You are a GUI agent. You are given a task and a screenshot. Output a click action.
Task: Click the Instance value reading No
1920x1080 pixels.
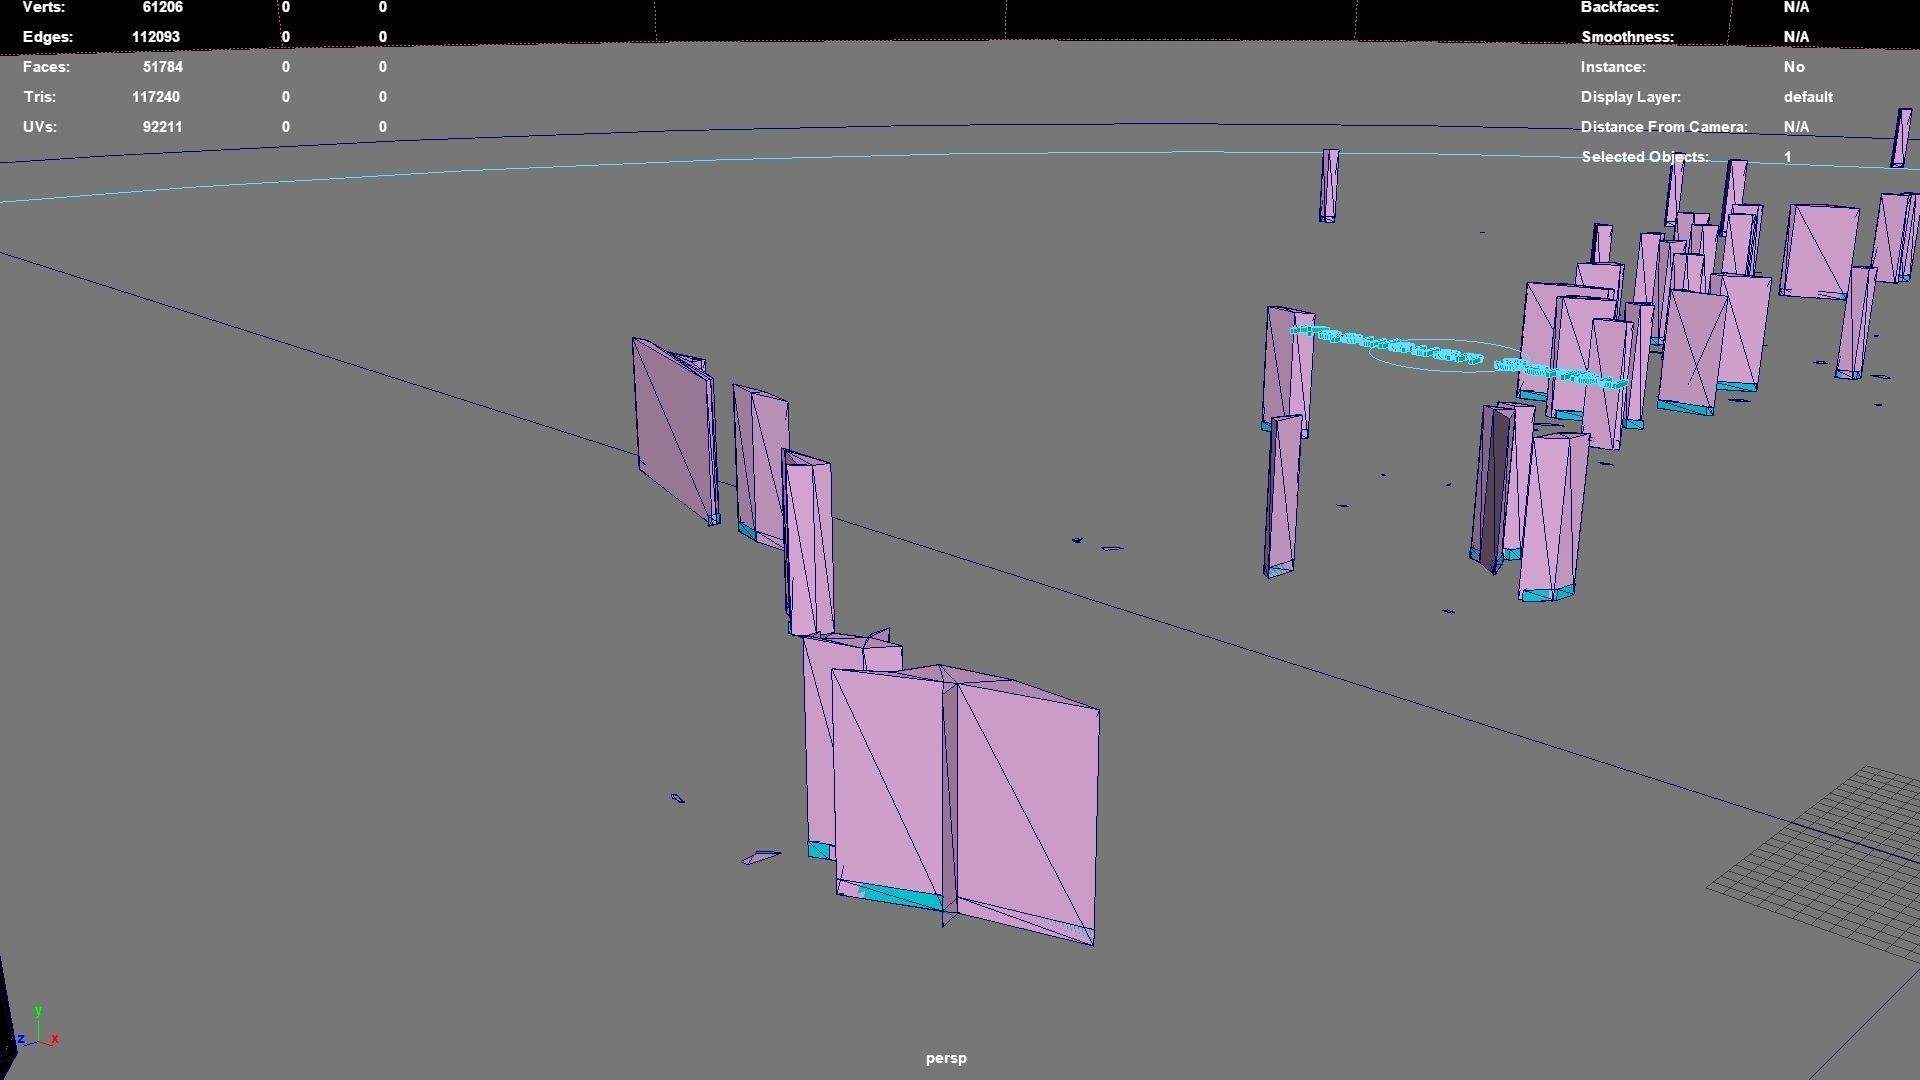(x=1793, y=67)
